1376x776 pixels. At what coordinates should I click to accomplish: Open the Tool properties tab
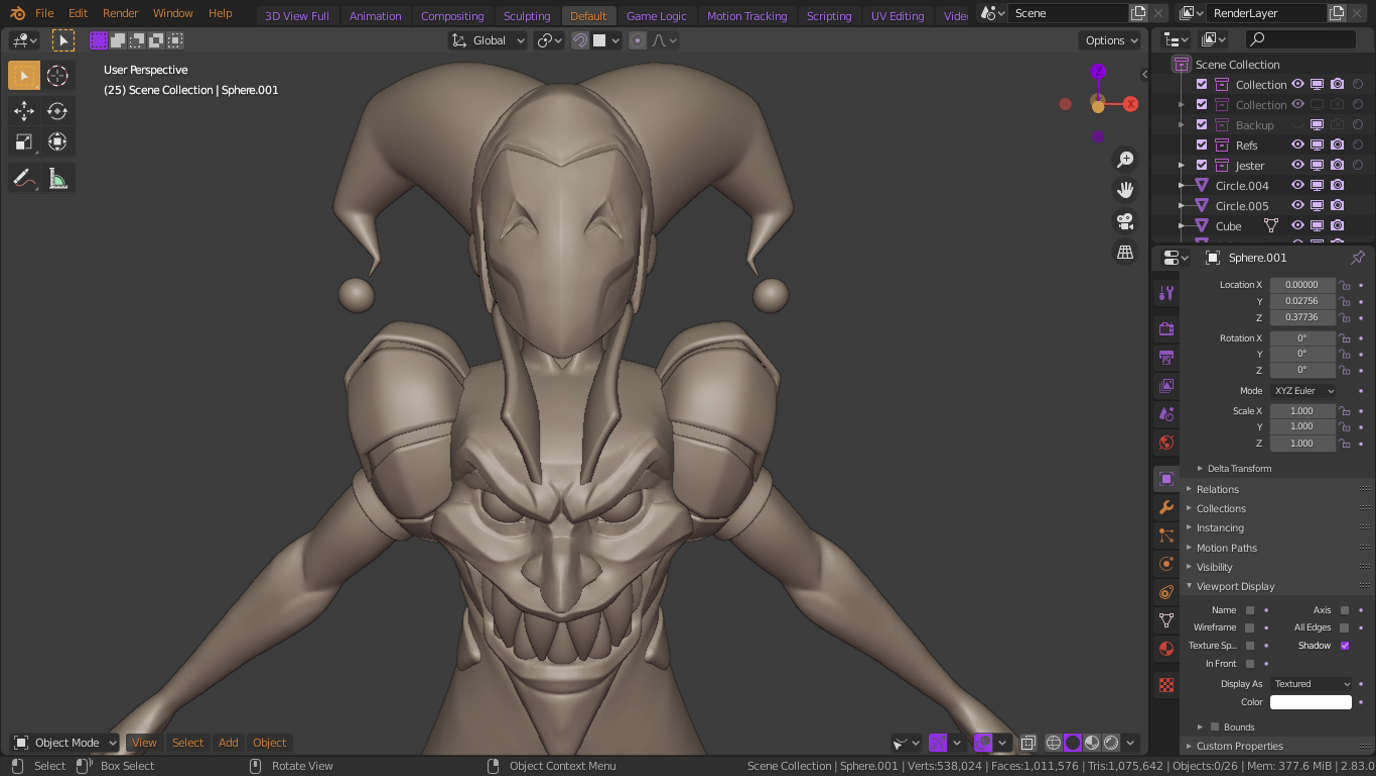1166,293
